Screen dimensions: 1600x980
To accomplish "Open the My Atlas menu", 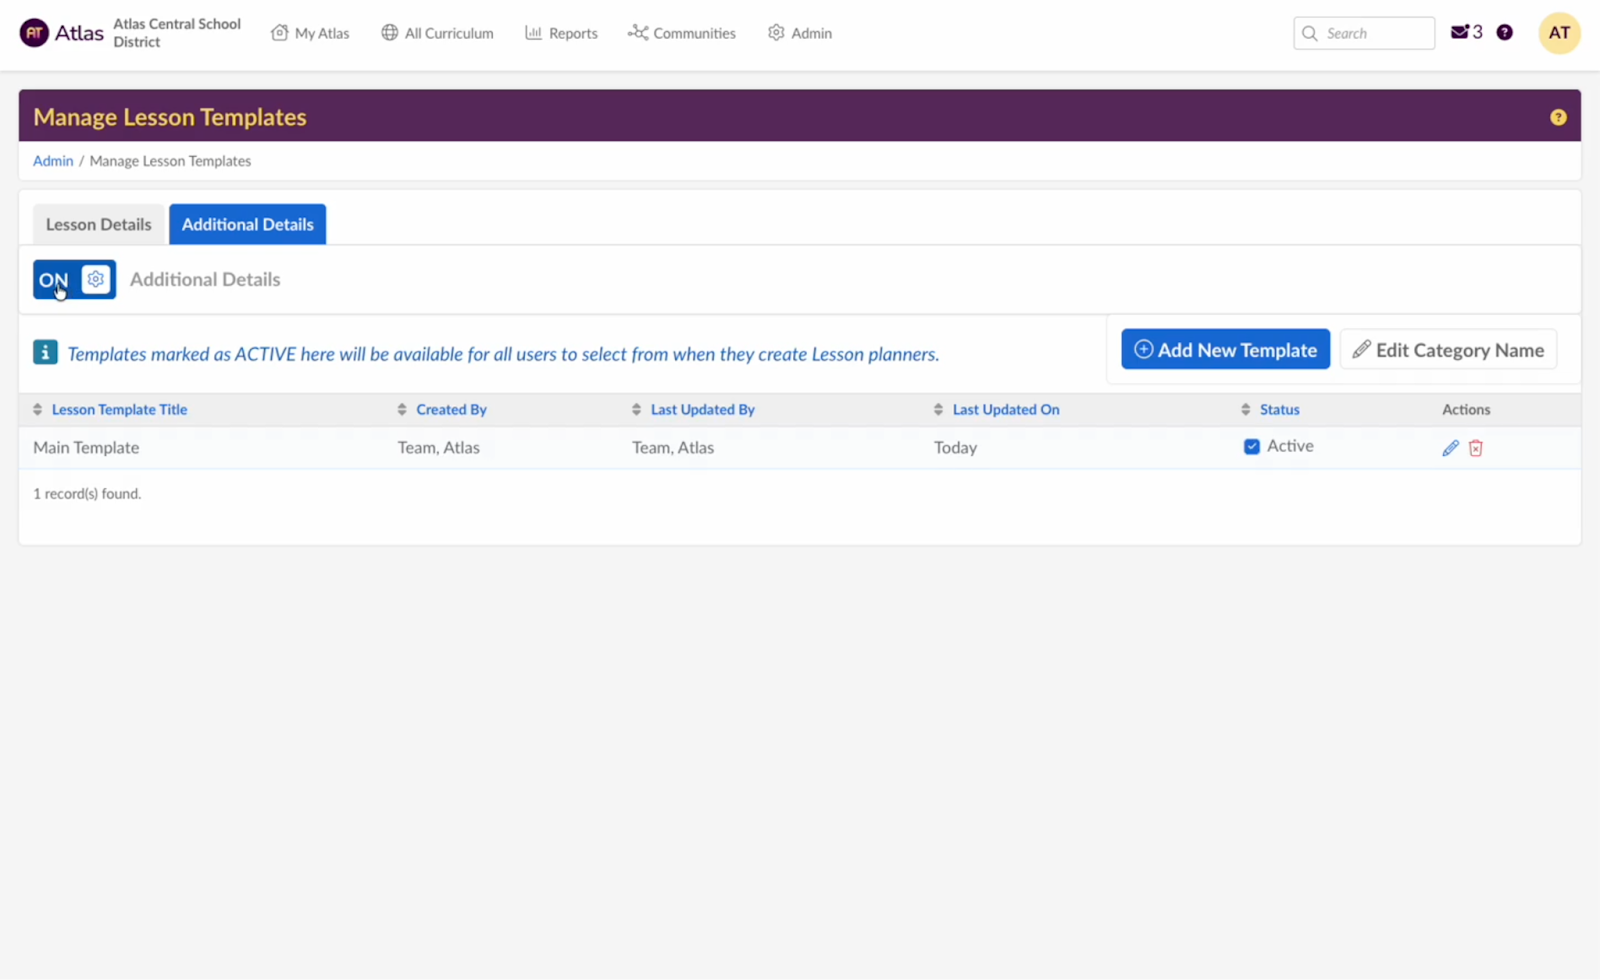I will (x=310, y=33).
